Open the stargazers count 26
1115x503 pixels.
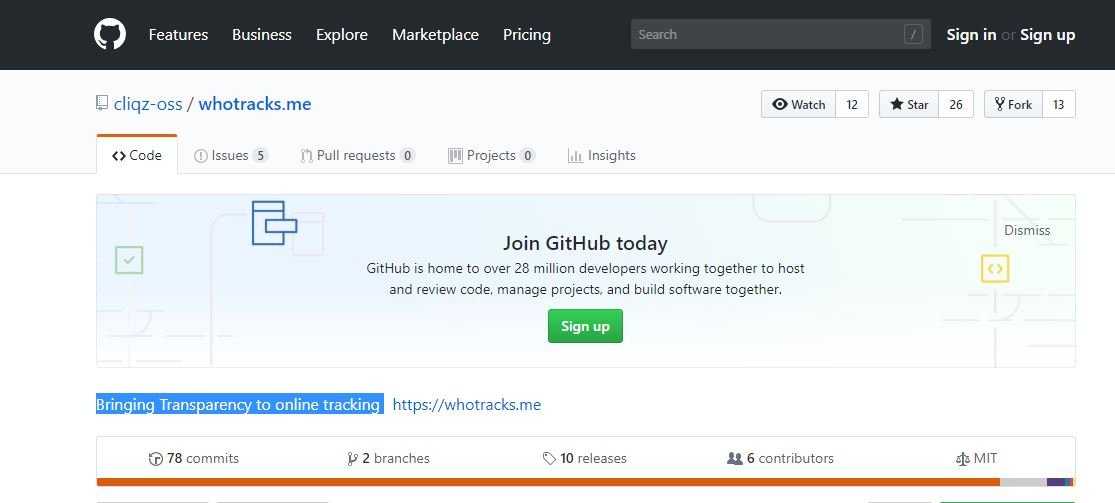click(x=956, y=105)
